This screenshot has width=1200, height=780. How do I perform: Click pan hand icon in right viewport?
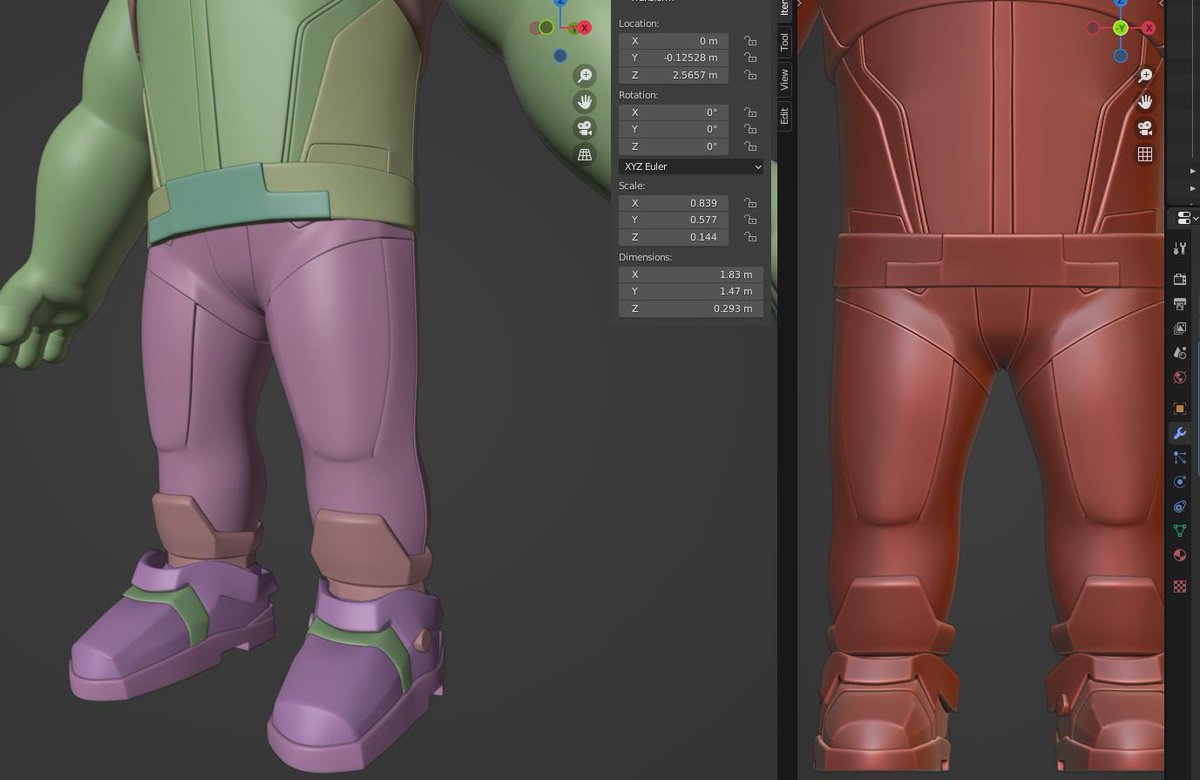(x=1145, y=102)
